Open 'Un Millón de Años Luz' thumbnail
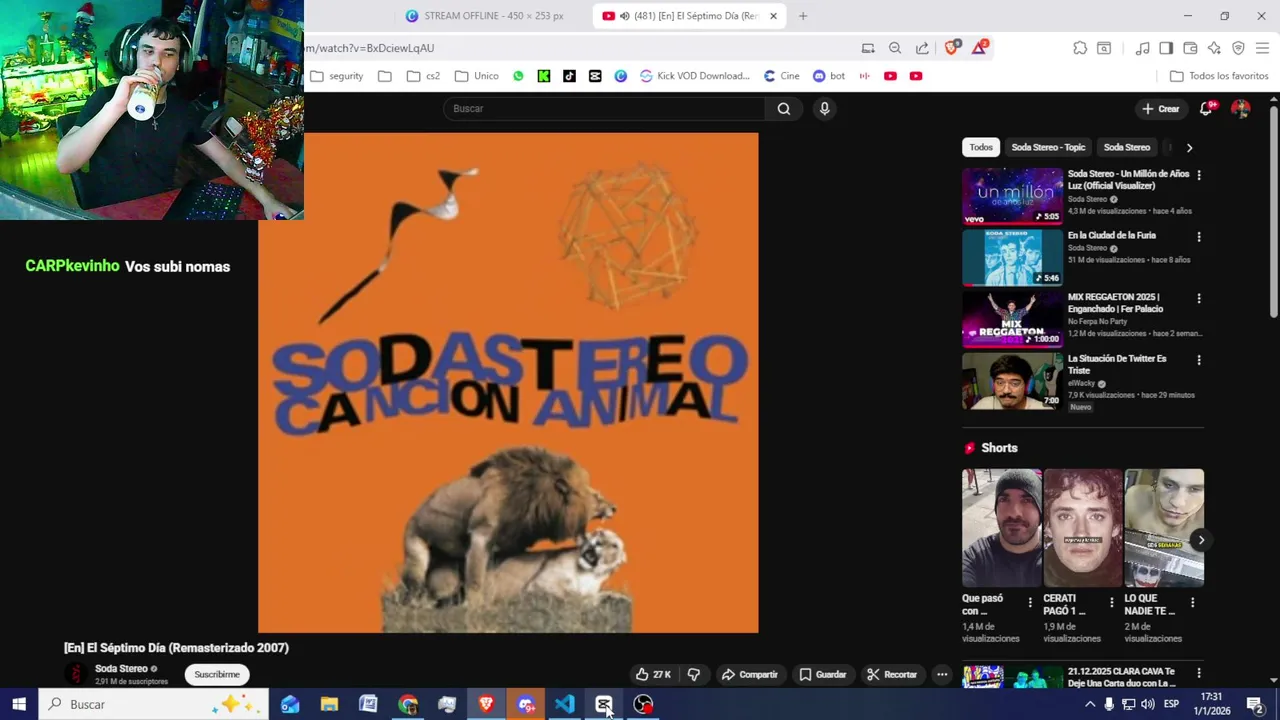The width and height of the screenshot is (1280, 720). tap(1012, 196)
